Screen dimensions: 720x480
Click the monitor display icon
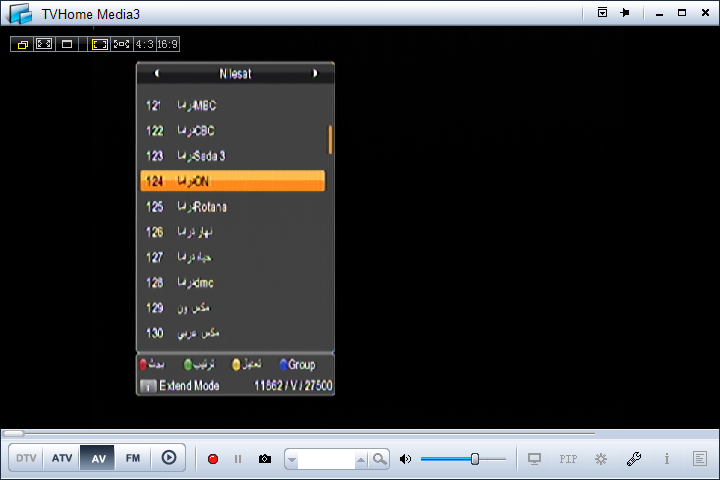pos(534,459)
